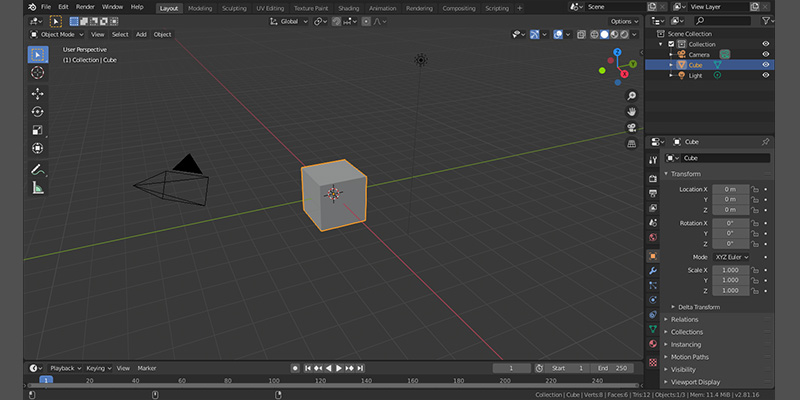Lock the Scale Y value
The height and width of the screenshot is (400, 800).
[x=755, y=280]
